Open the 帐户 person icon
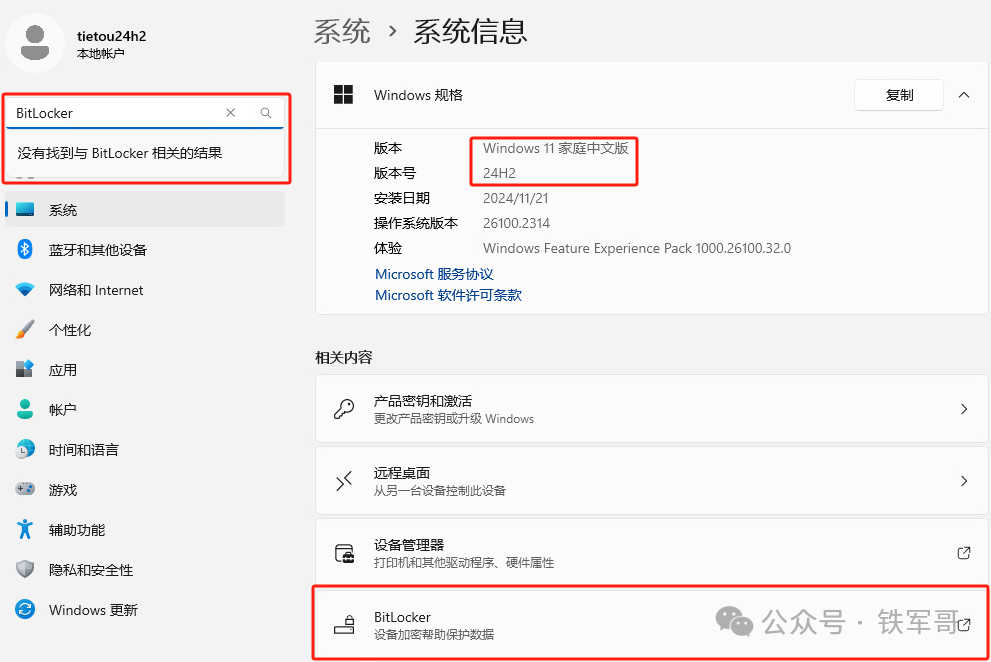Screen dimensions: 991x662 pyautogui.click(x=25, y=409)
